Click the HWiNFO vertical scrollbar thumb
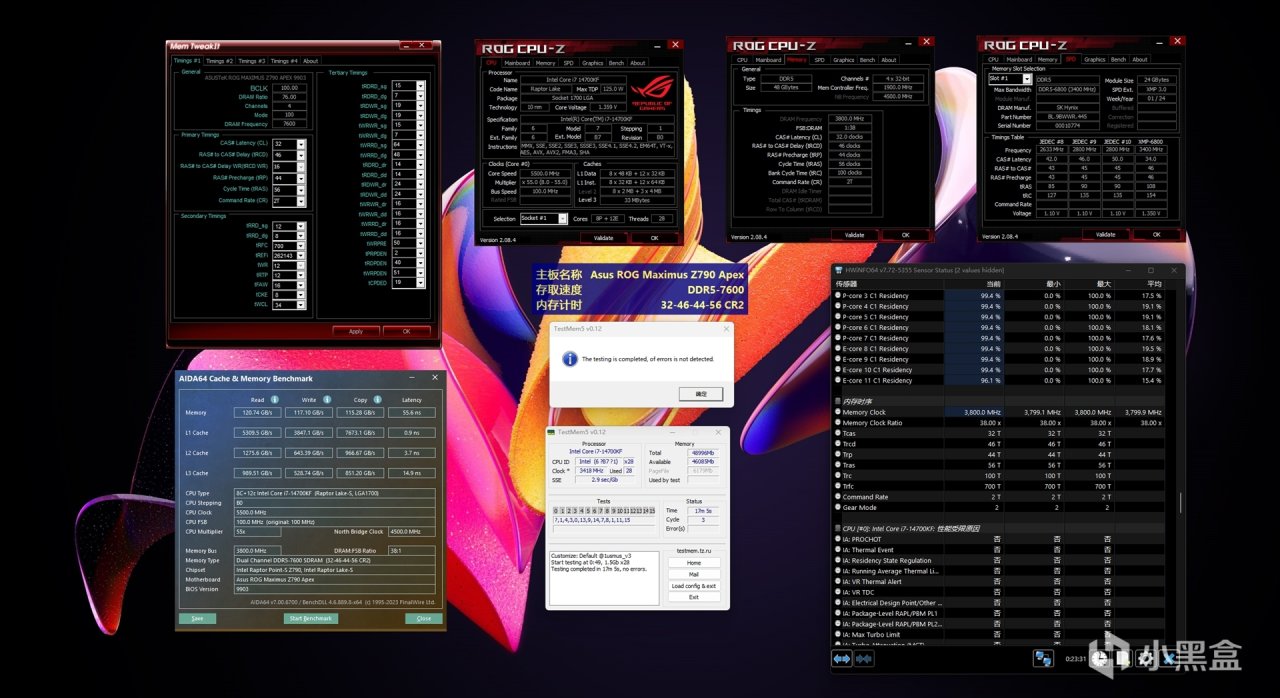1280x698 pixels. point(1181,501)
